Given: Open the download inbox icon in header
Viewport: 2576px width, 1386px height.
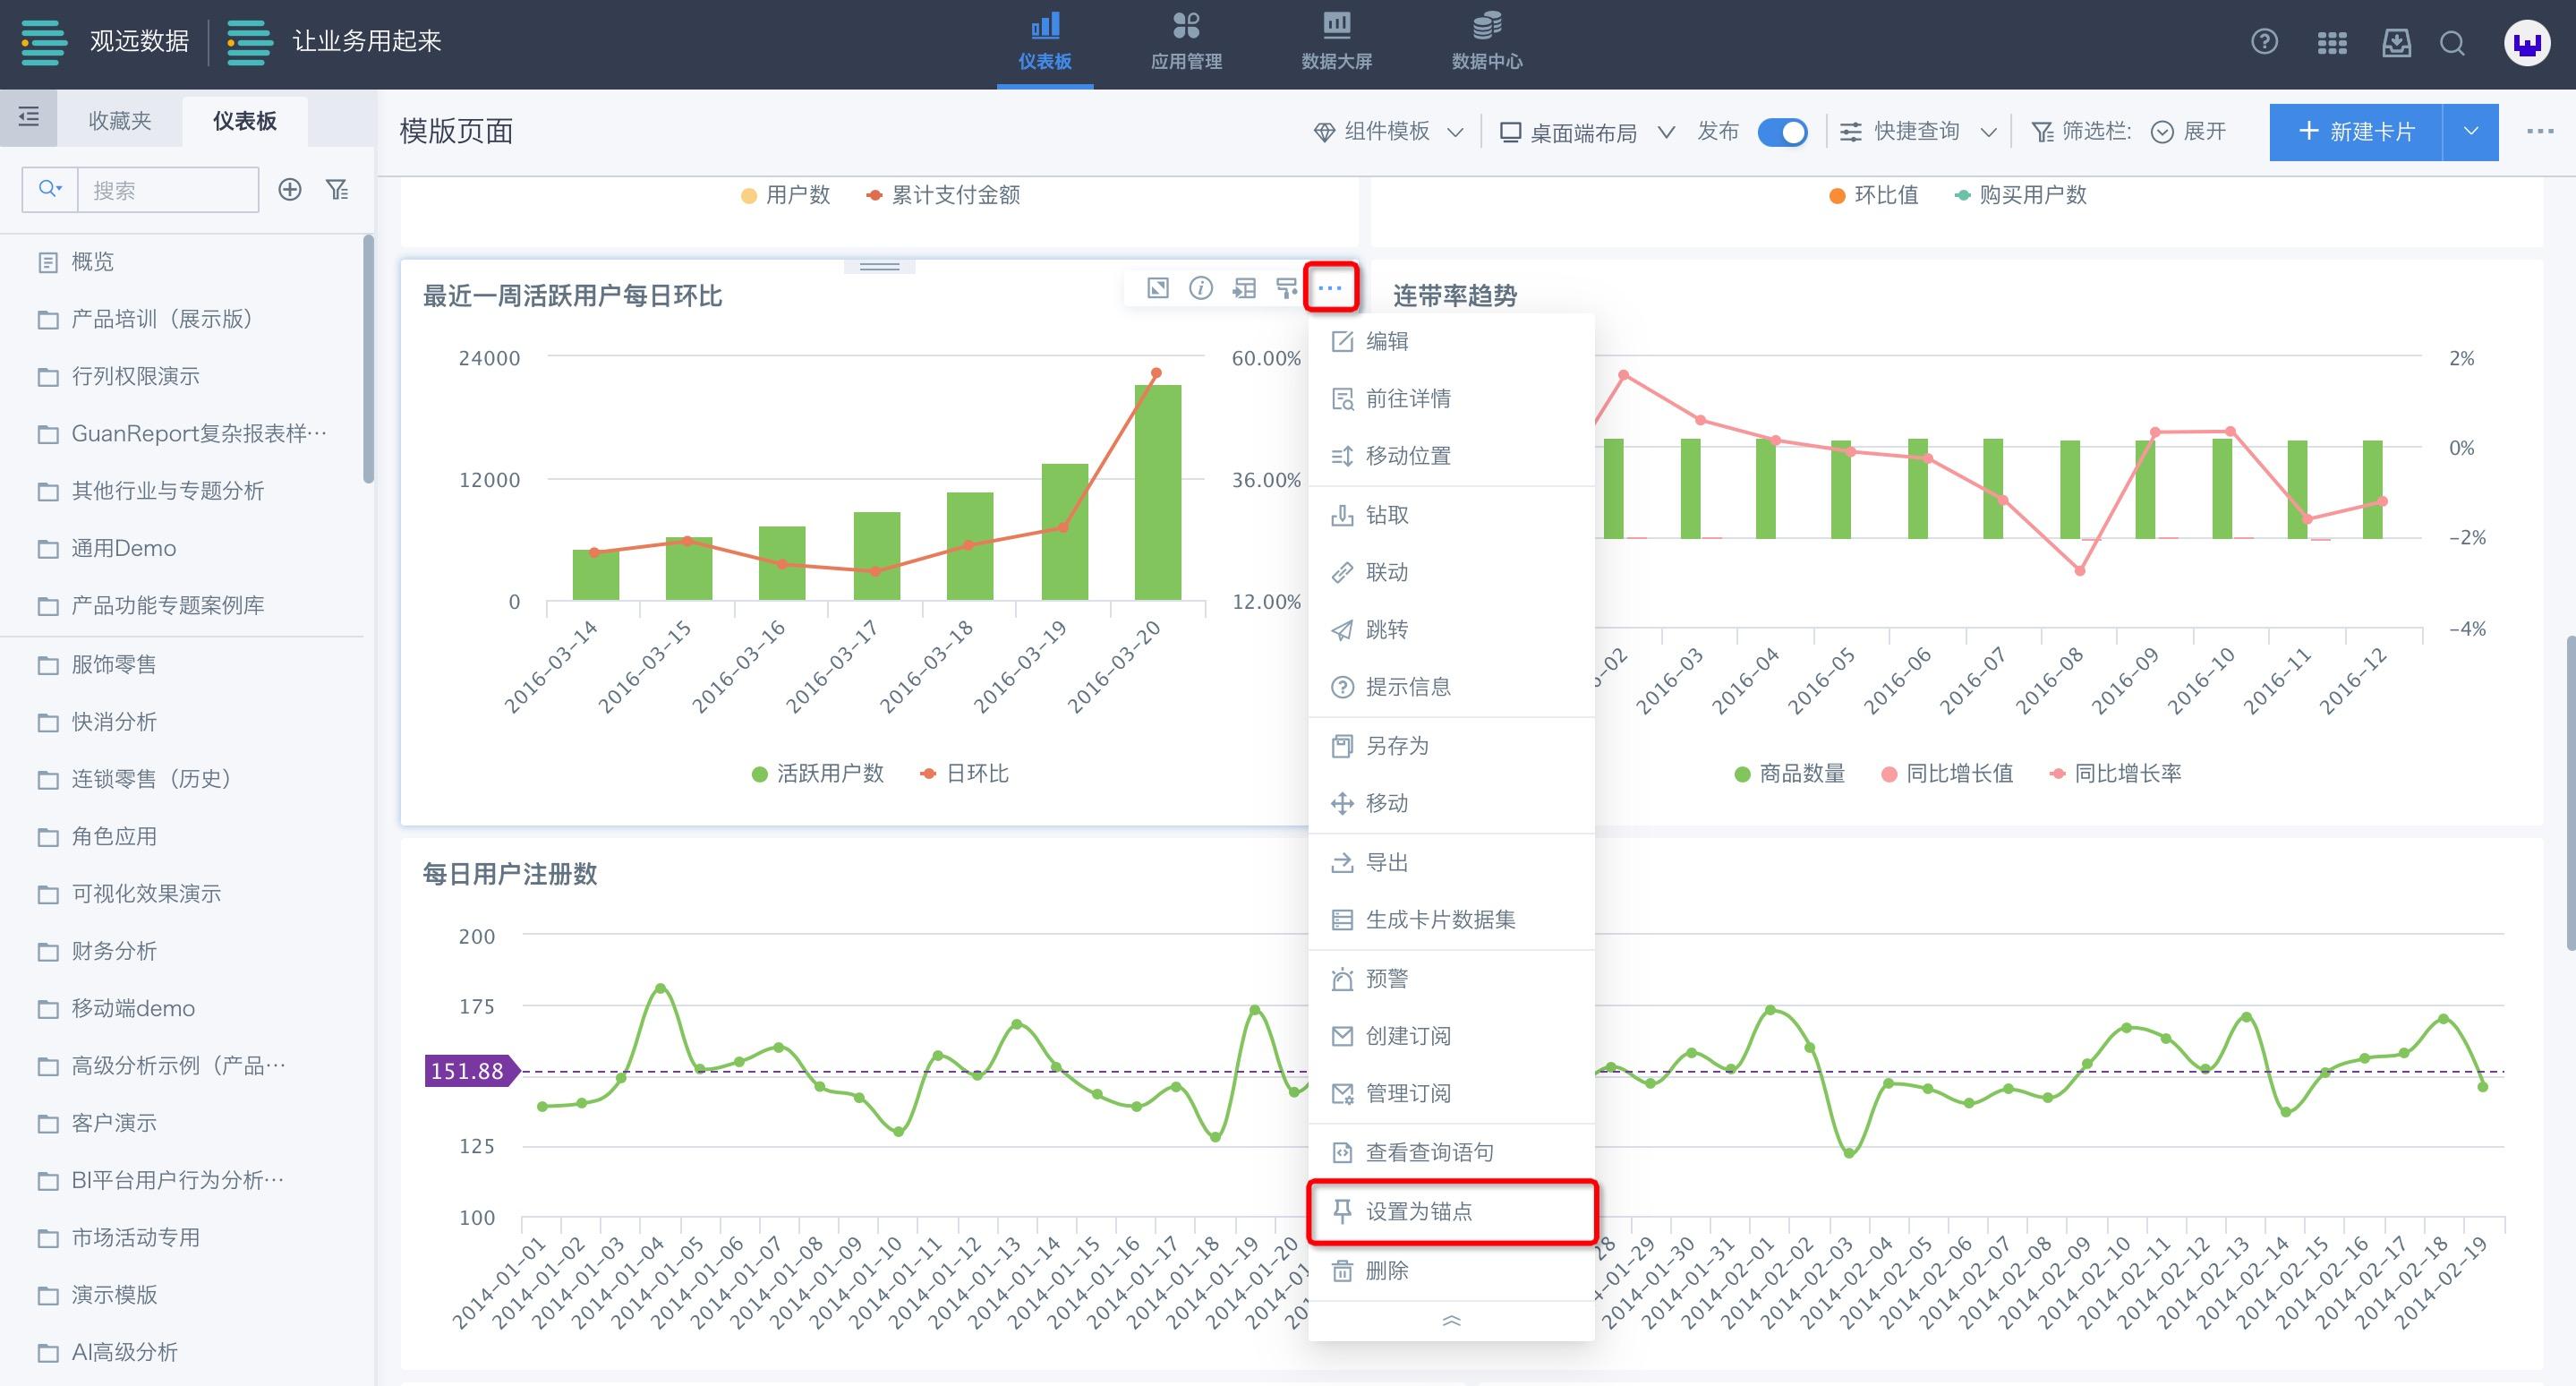Looking at the screenshot, I should pos(2396,42).
